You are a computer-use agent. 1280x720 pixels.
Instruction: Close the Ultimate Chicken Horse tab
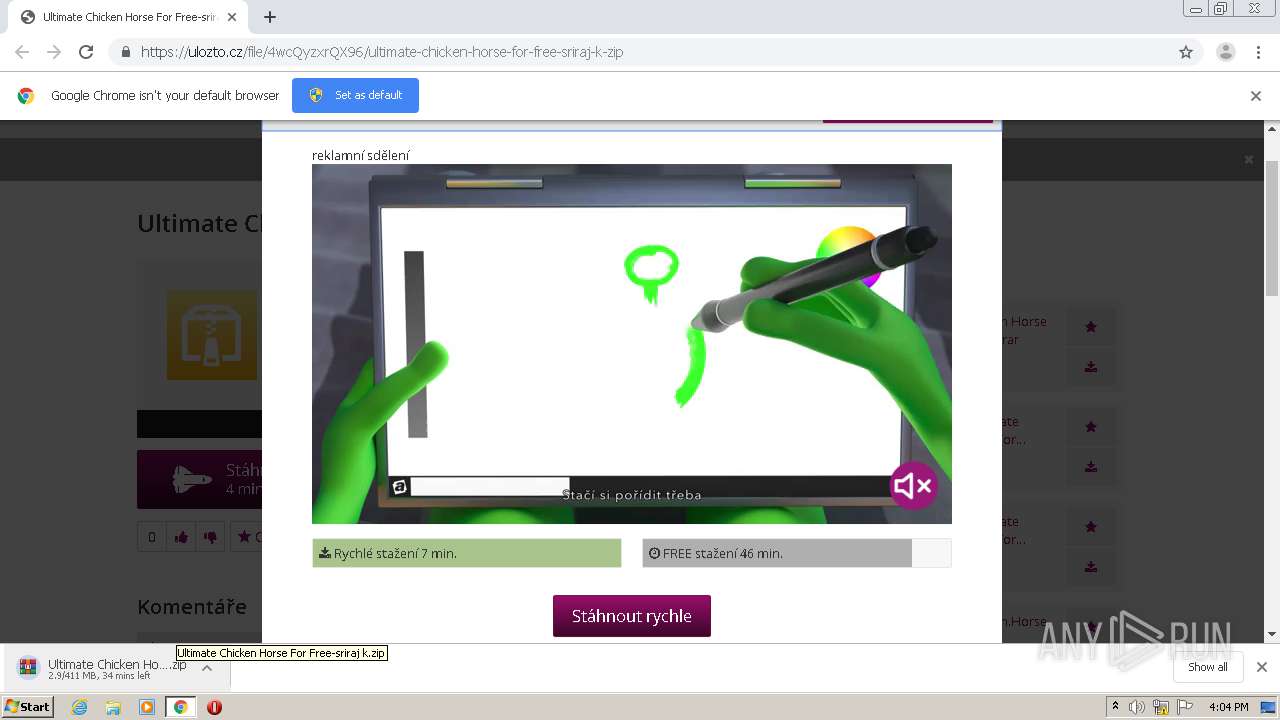233,17
